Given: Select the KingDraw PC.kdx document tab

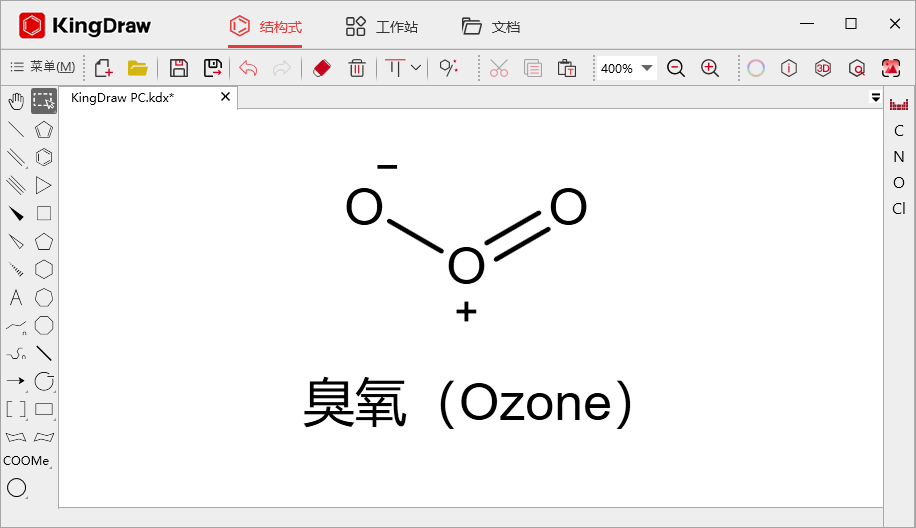Looking at the screenshot, I should (122, 98).
